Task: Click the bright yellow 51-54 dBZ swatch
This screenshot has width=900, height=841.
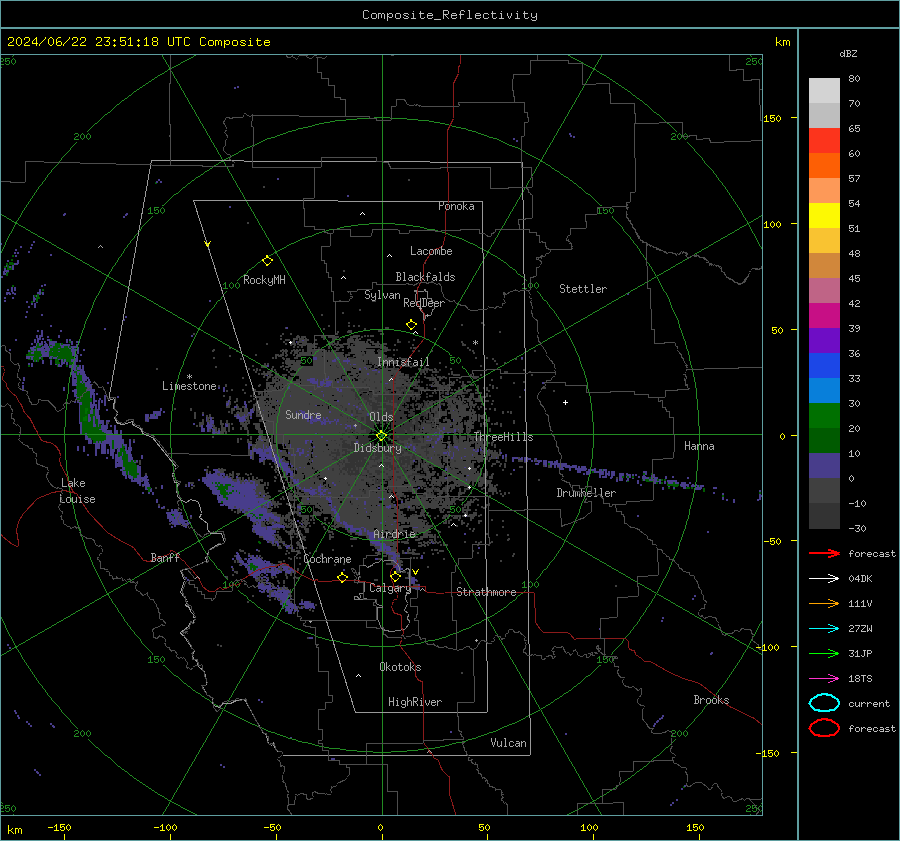Action: tap(824, 215)
